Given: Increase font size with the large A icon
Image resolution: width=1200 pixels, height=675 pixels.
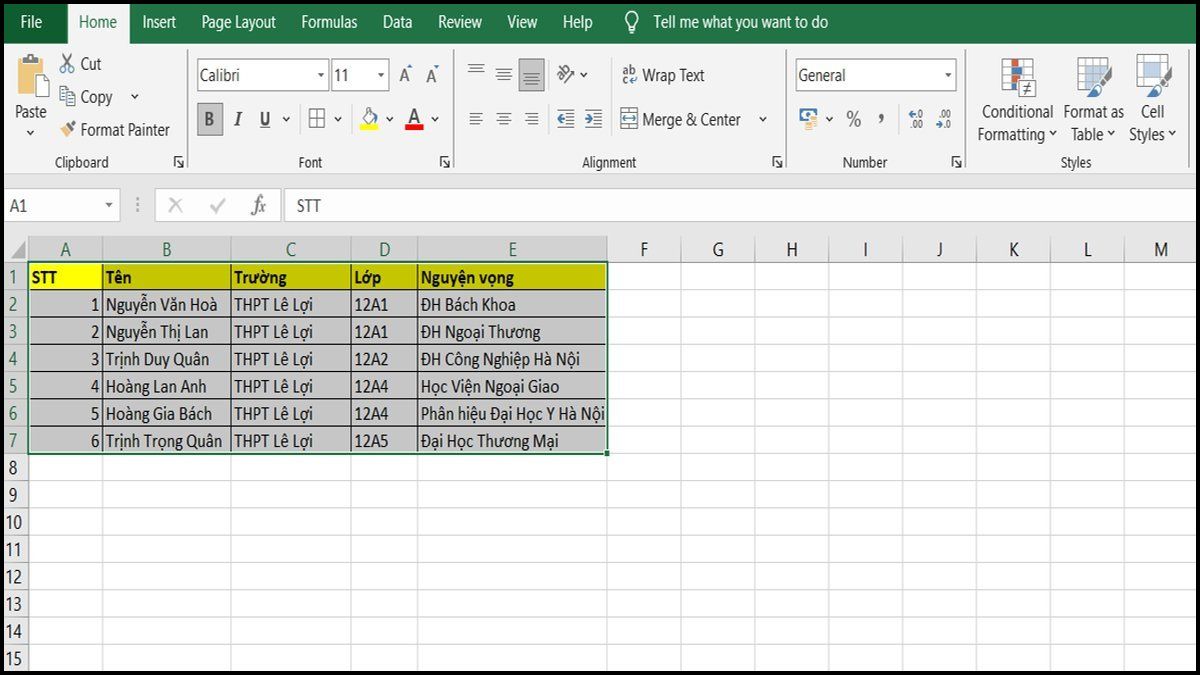Looking at the screenshot, I should coord(405,75).
